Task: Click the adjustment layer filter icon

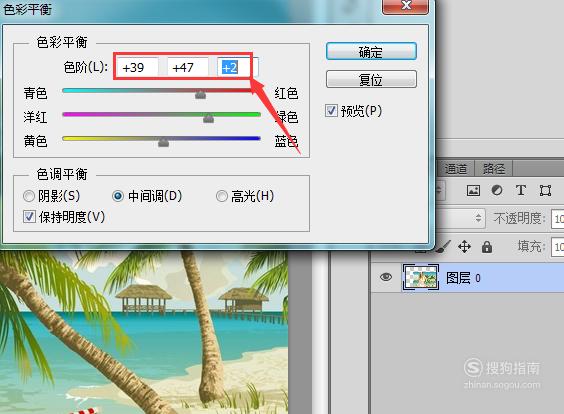Action: (497, 190)
